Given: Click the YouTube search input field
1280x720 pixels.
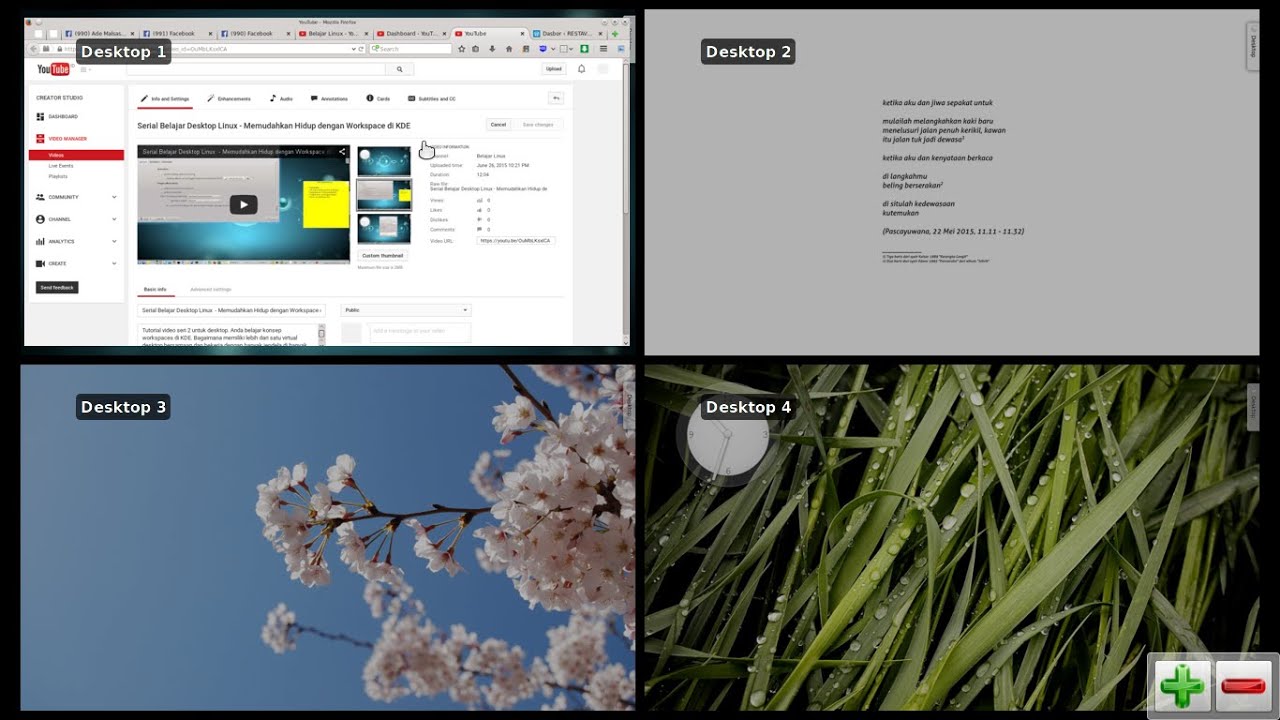Looking at the screenshot, I should click(x=256, y=69).
